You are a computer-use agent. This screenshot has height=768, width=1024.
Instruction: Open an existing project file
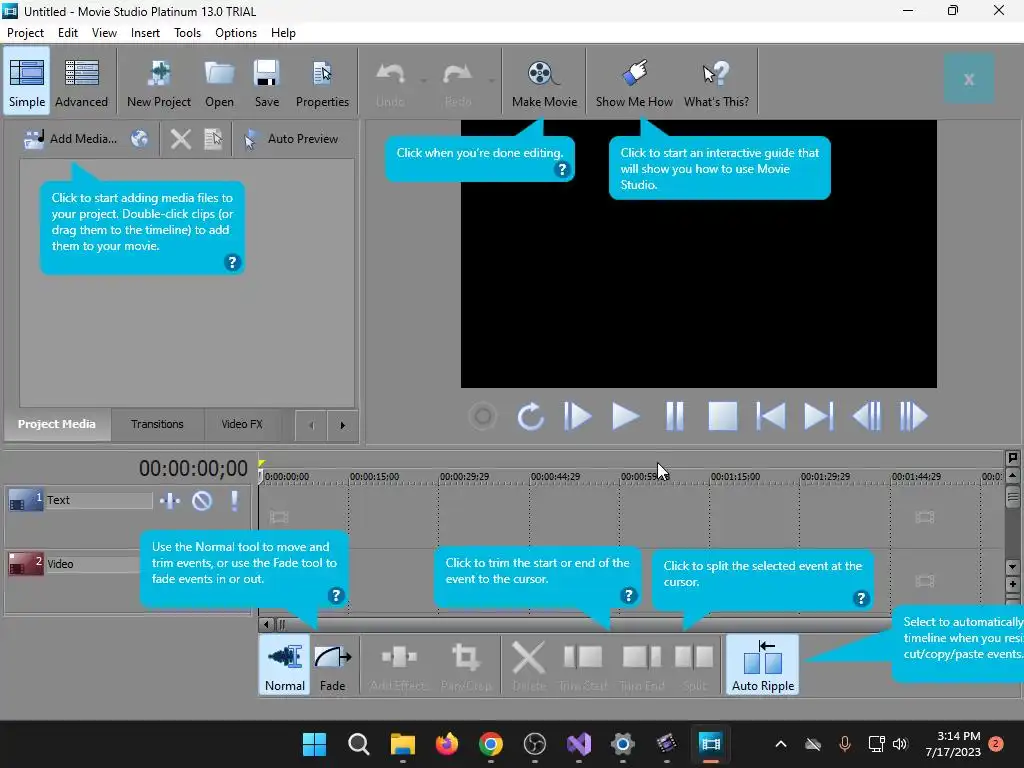(219, 82)
